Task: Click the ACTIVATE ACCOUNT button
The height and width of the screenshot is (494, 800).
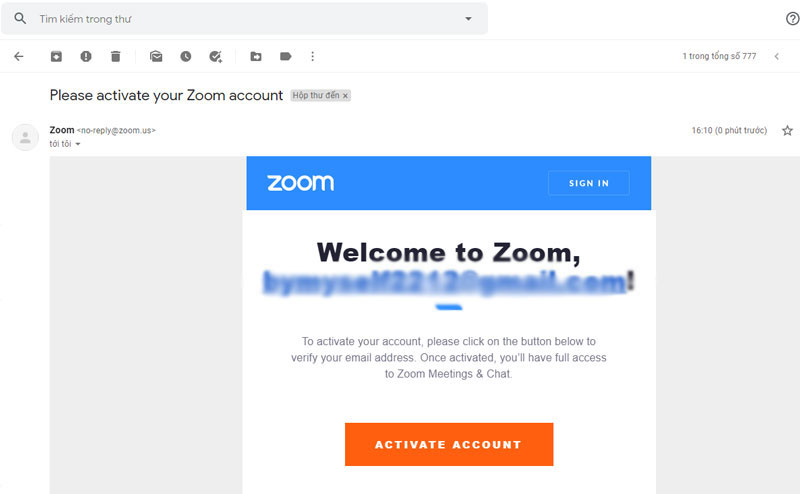Action: pos(448,444)
